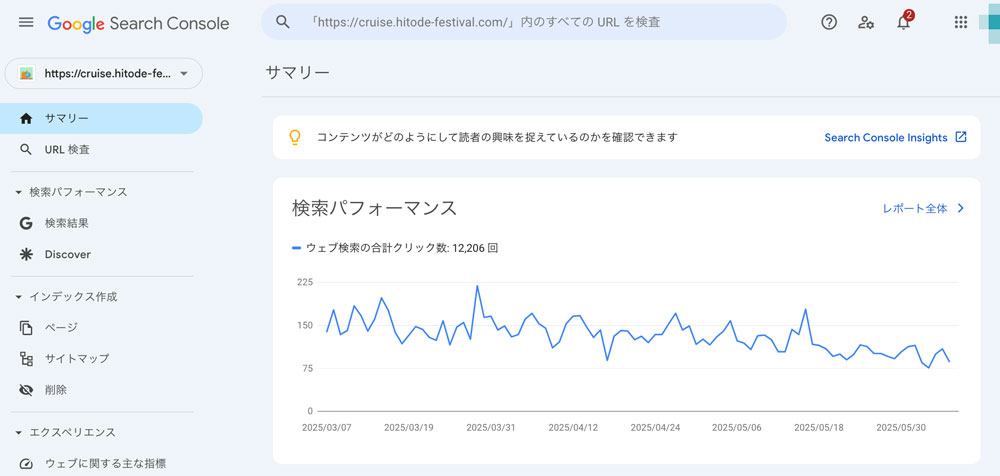Open URL 検査 in the sidebar
The width and height of the screenshot is (1000, 476).
[67, 150]
